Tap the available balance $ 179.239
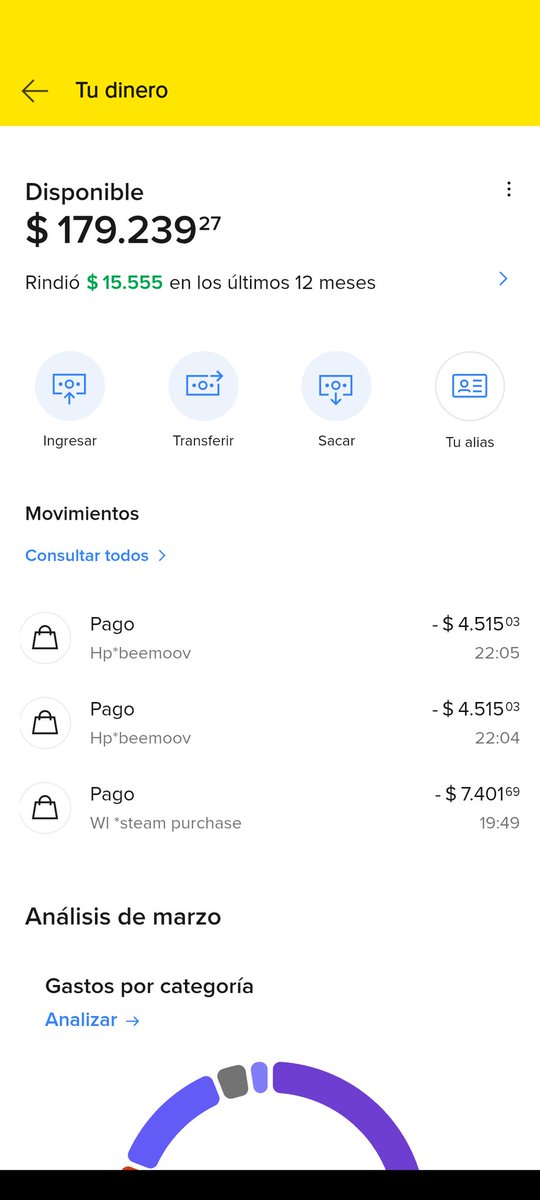 point(123,229)
